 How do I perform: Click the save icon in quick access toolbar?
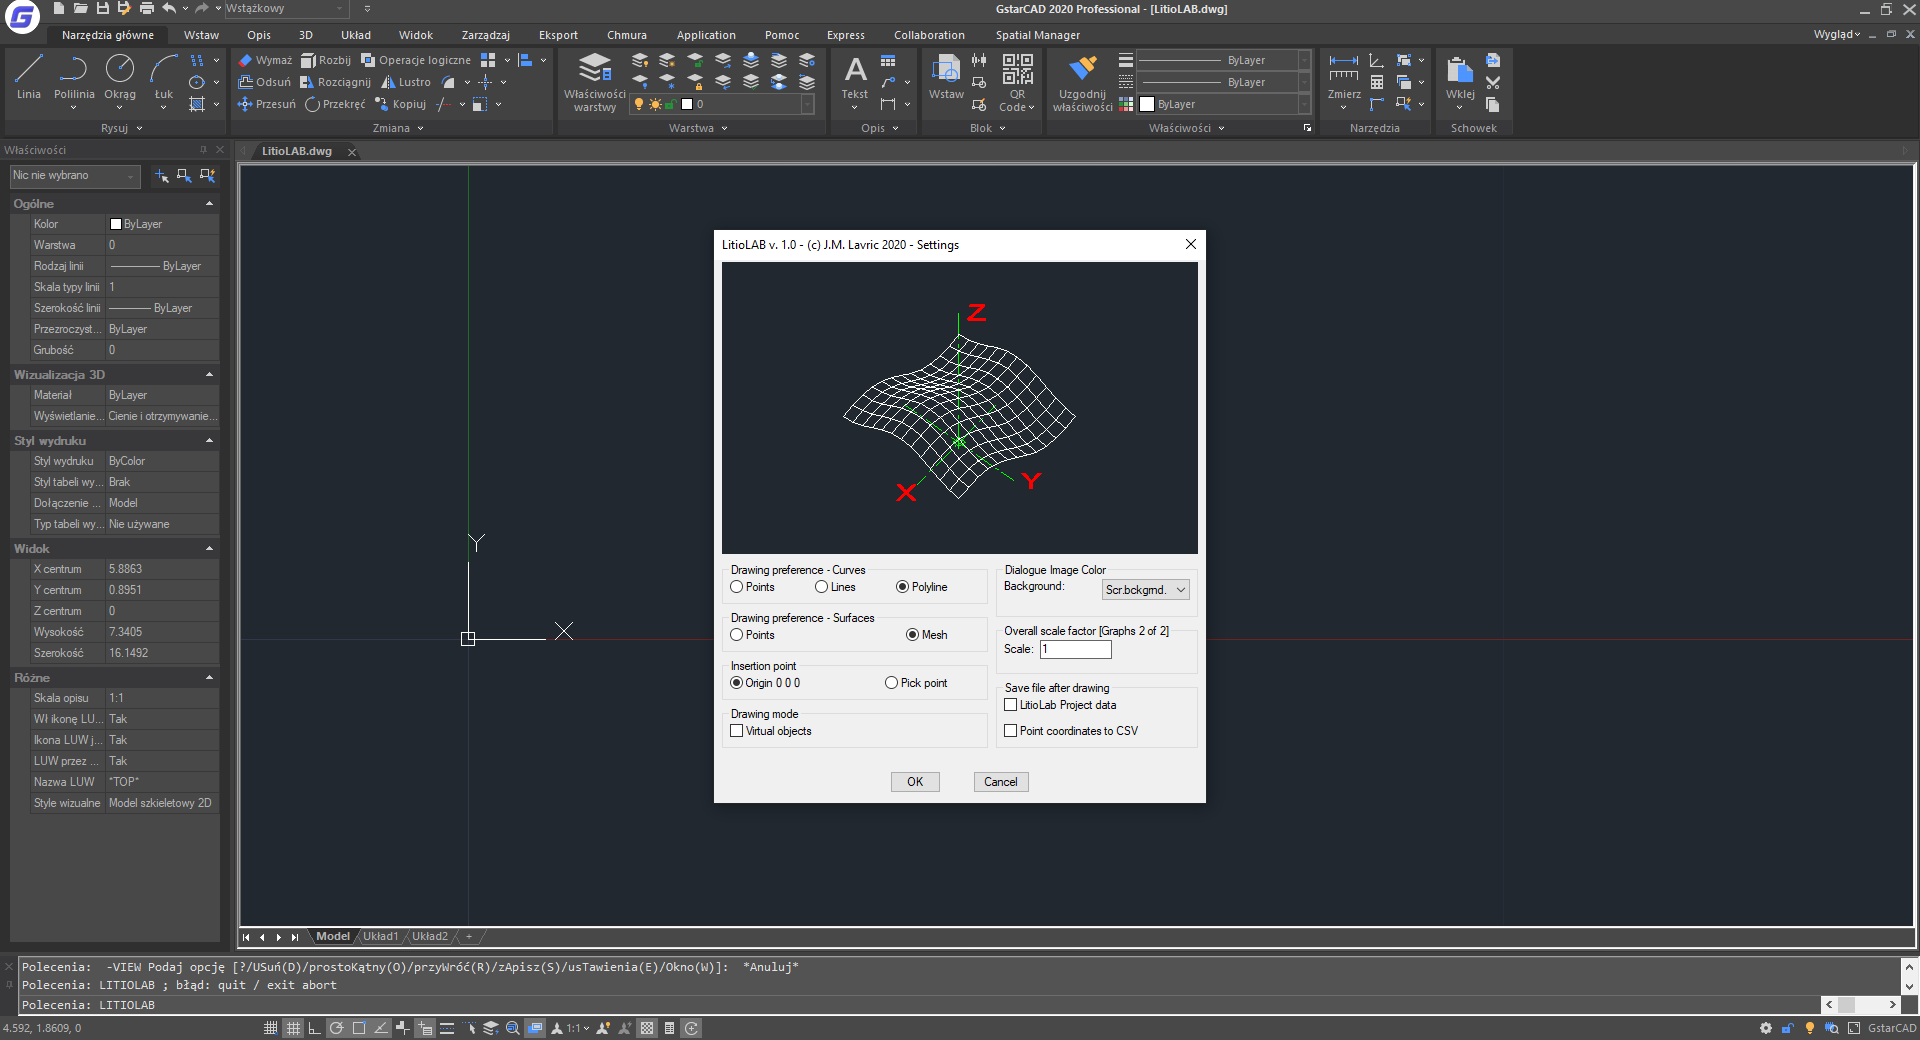pos(102,8)
